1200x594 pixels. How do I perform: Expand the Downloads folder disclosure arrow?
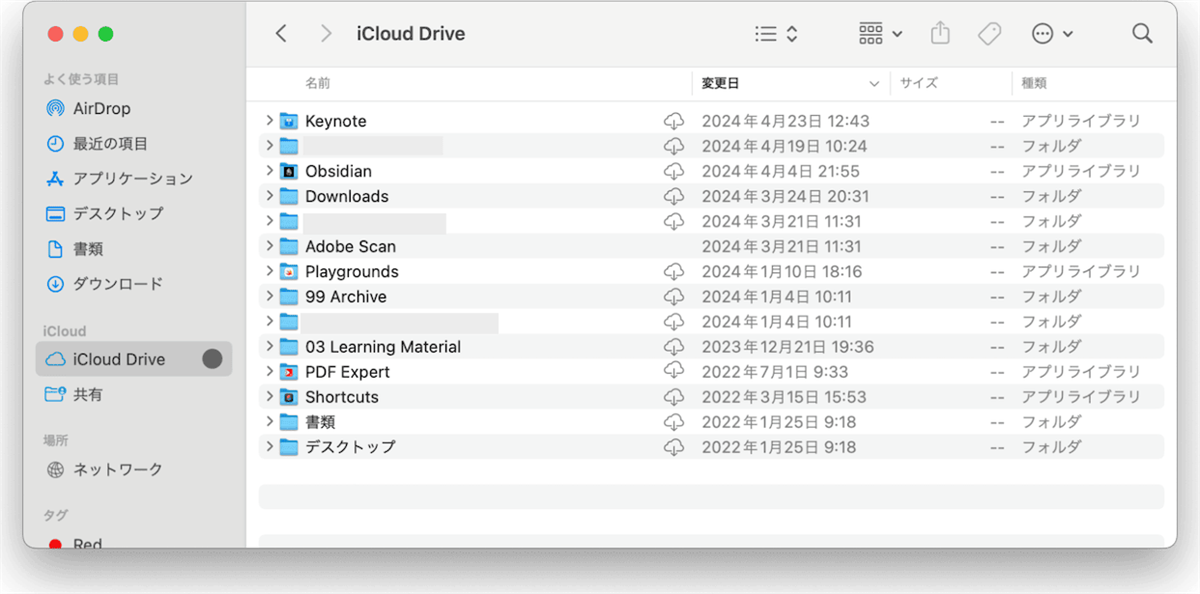point(269,196)
